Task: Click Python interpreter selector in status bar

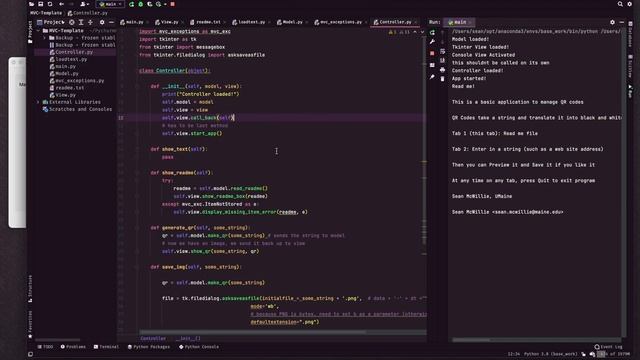Action: click(551, 354)
